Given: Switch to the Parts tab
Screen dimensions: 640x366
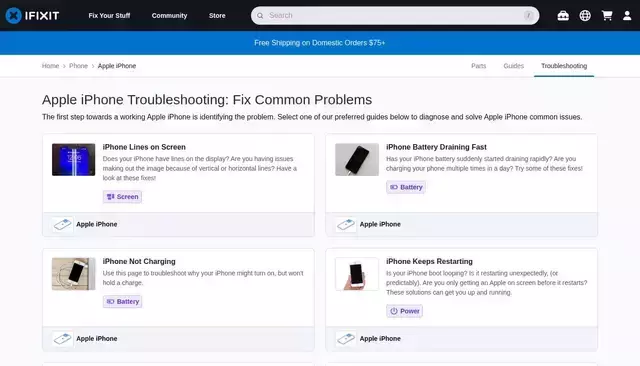Looking at the screenshot, I should coord(478,66).
